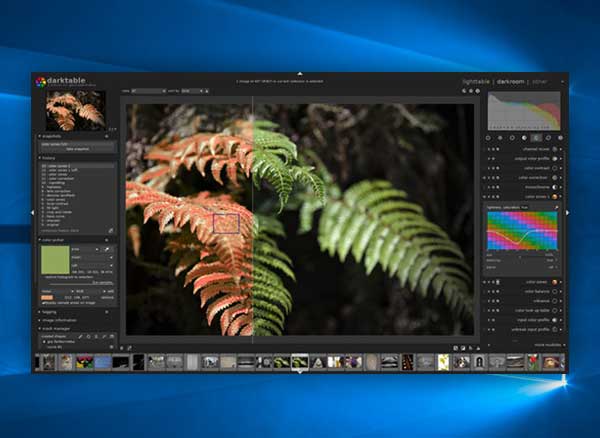Select the darkroom view tab
The image size is (600, 438).
(511, 81)
